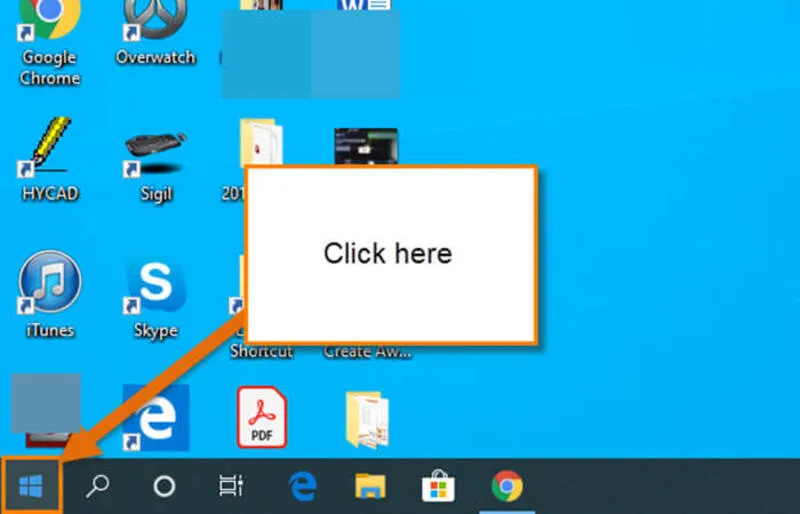800x514 pixels.
Task: Select the PDF file desktop icon
Action: pyautogui.click(x=262, y=417)
